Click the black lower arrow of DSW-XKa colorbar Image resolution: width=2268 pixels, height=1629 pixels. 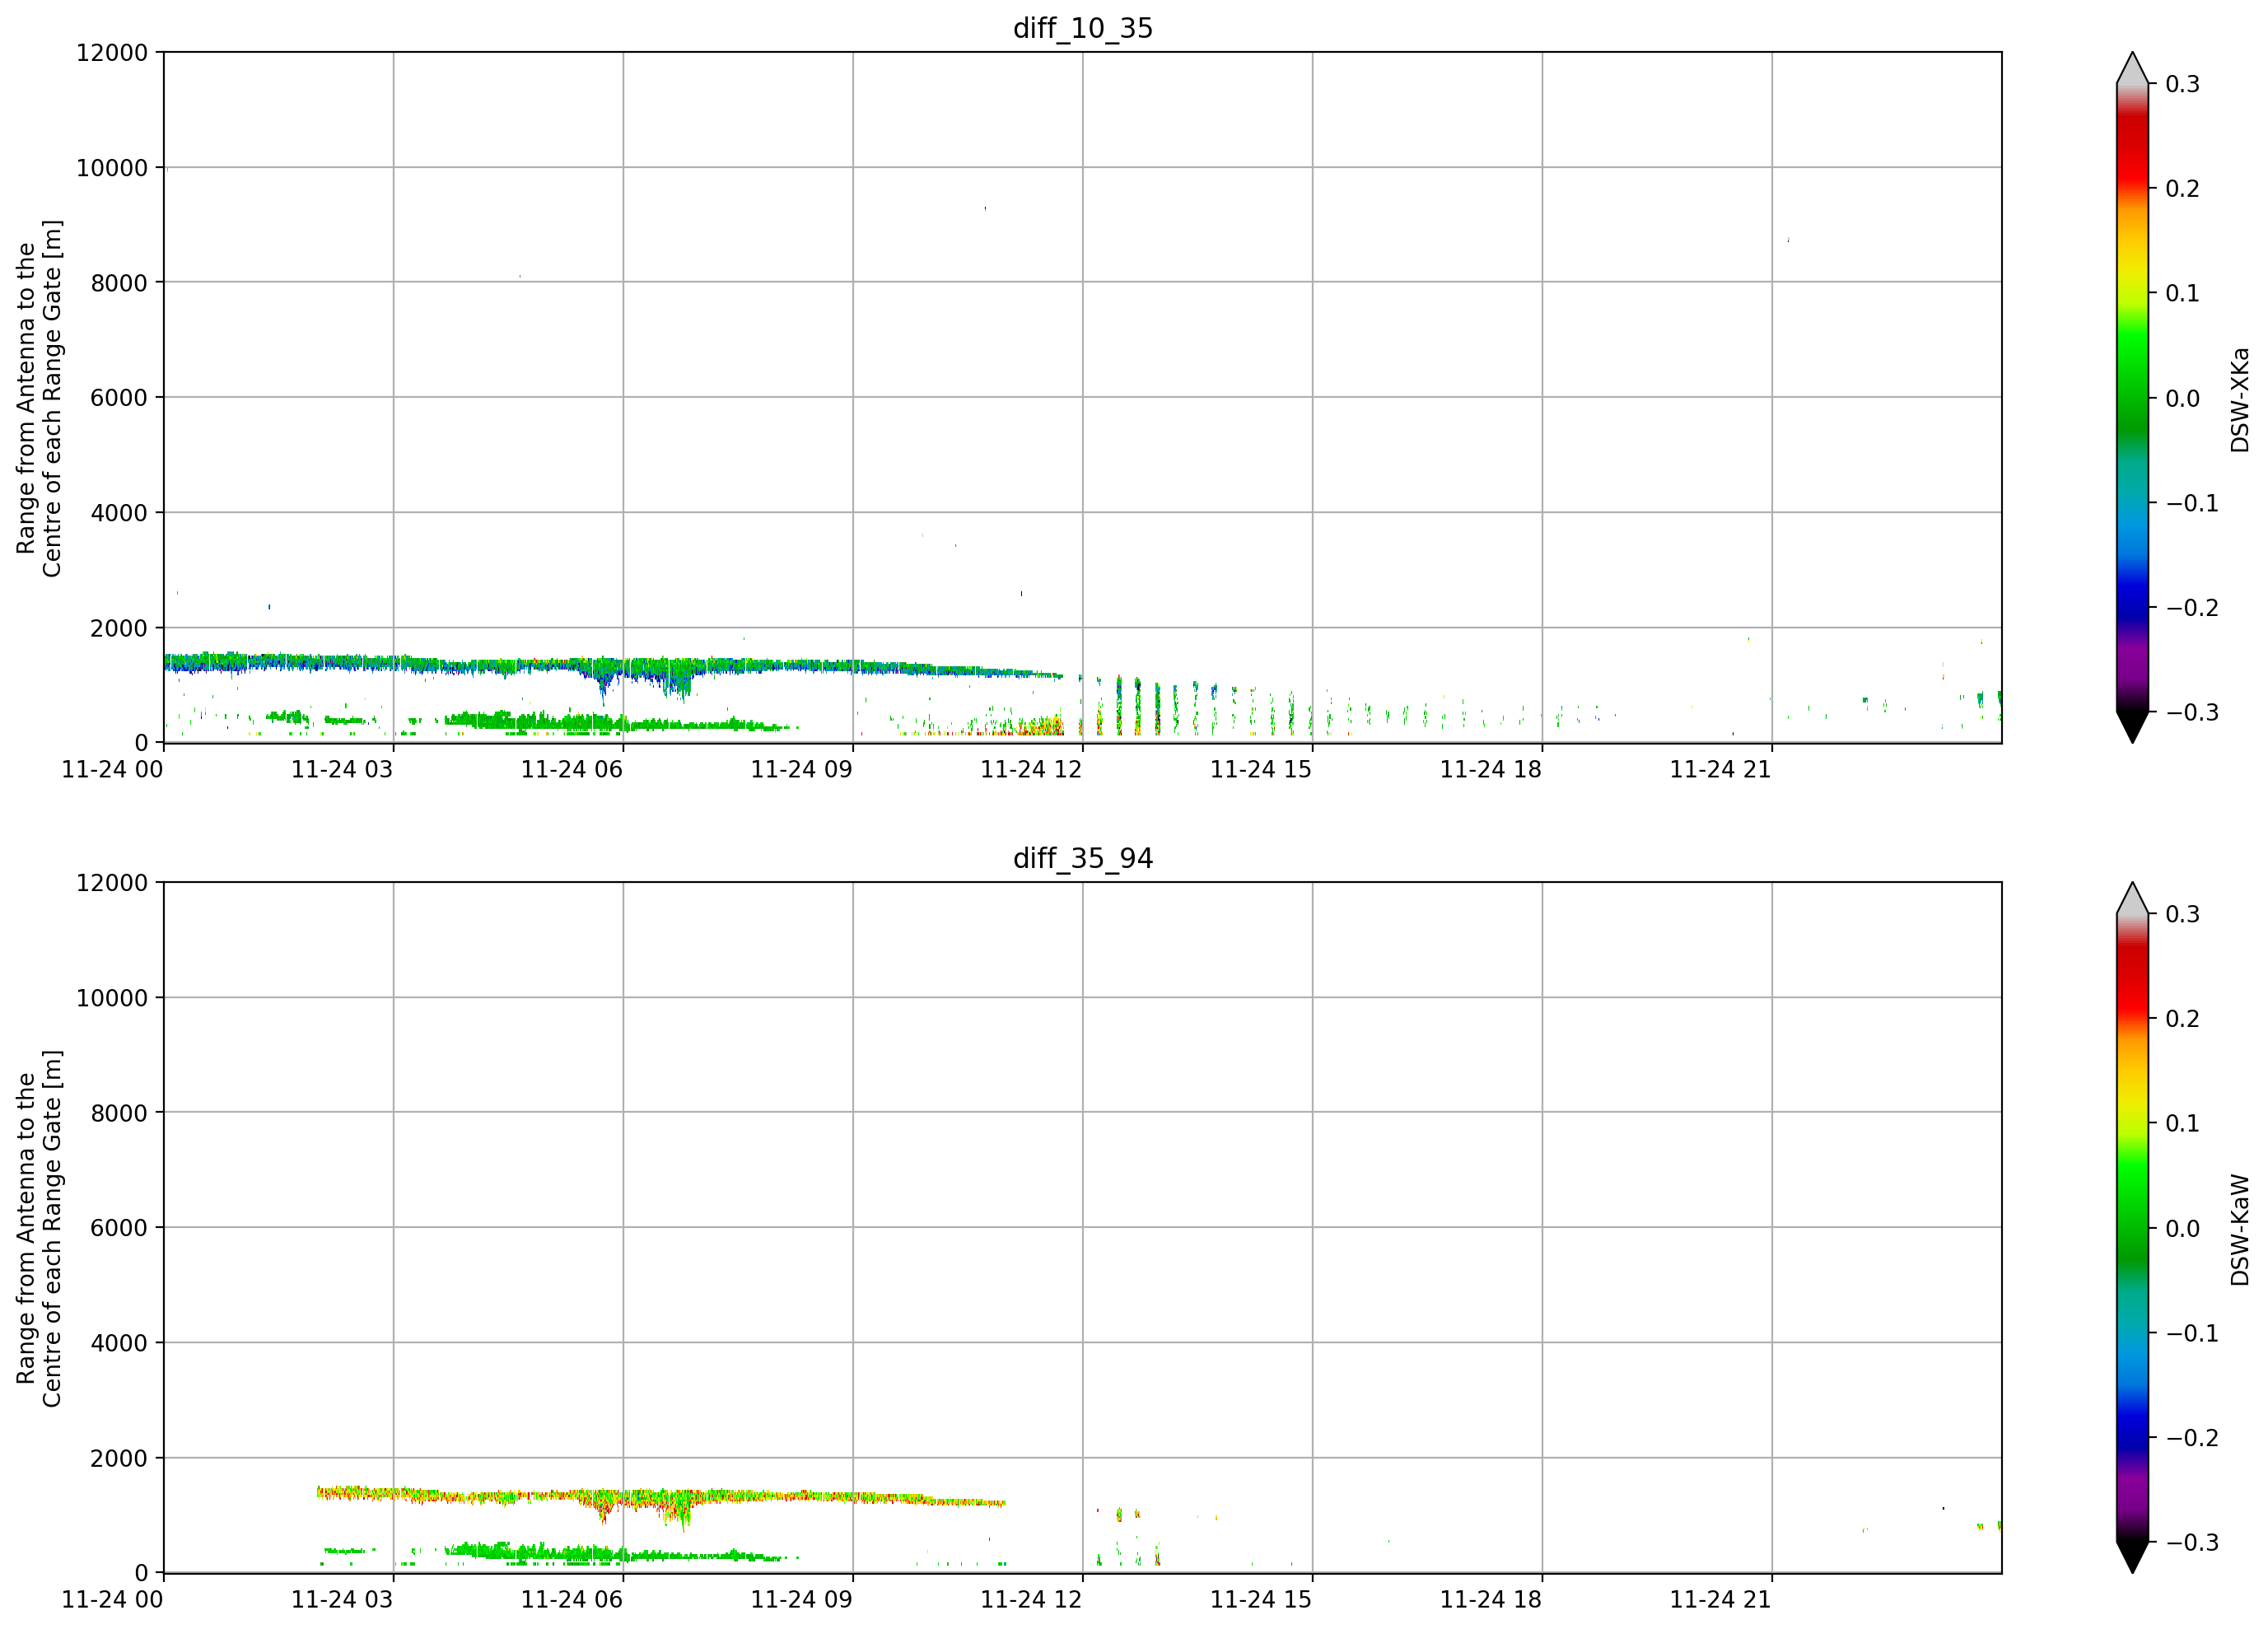pos(2132,727)
